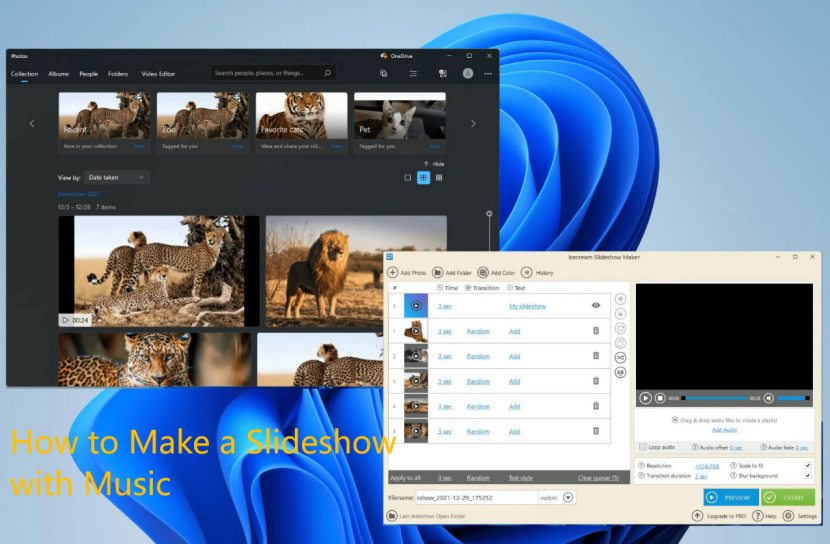830x544 pixels.
Task: Hide the Photos highlights row
Action: pos(434,164)
